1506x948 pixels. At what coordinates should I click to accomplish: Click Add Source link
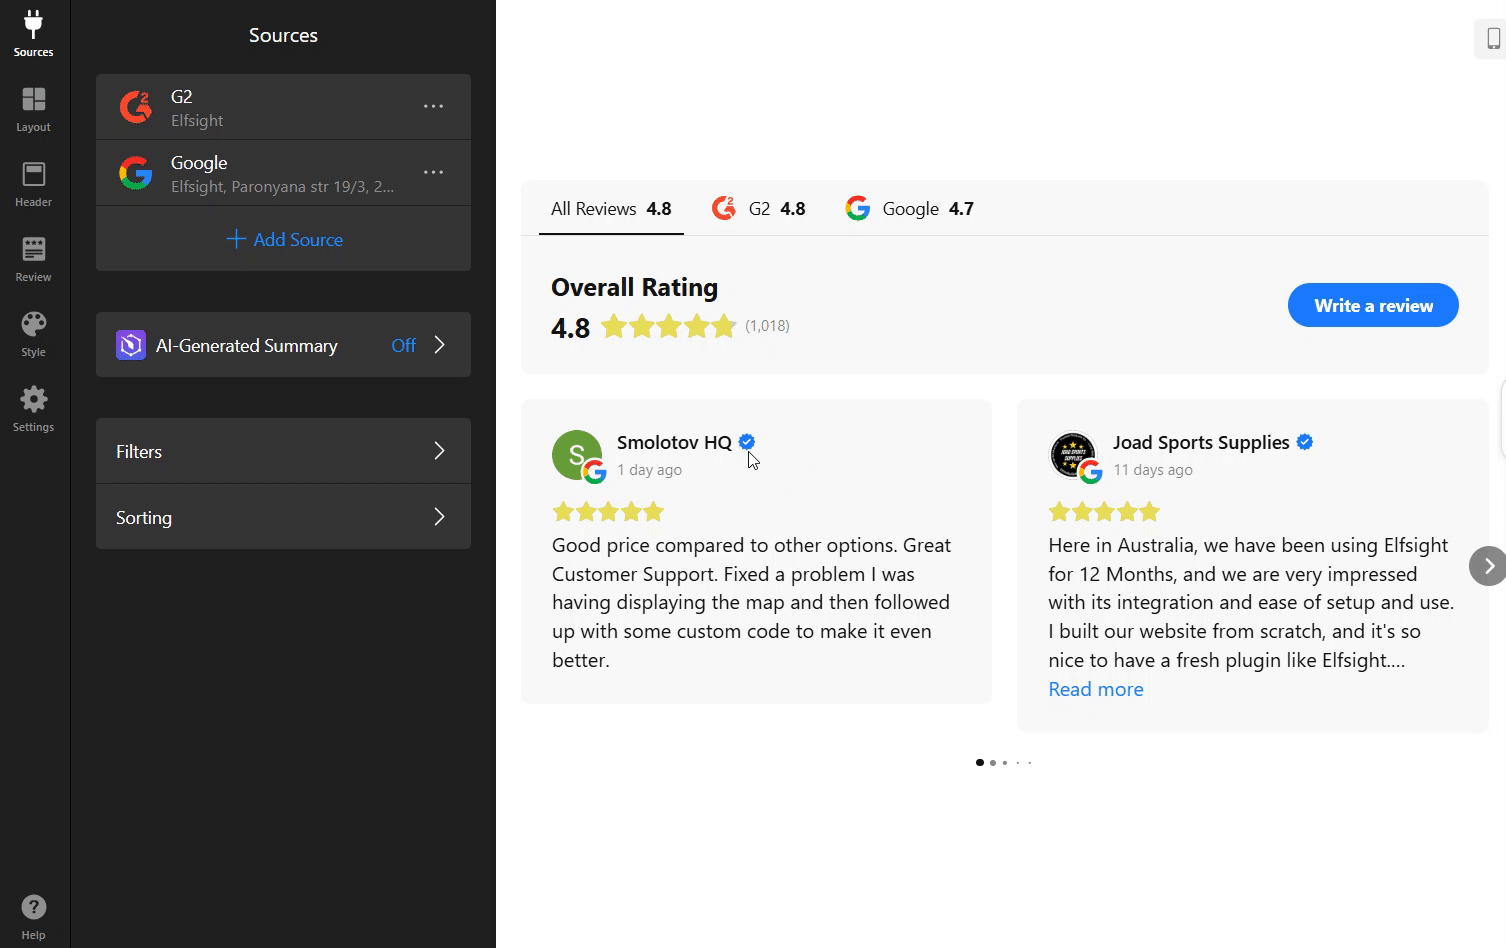coord(284,239)
